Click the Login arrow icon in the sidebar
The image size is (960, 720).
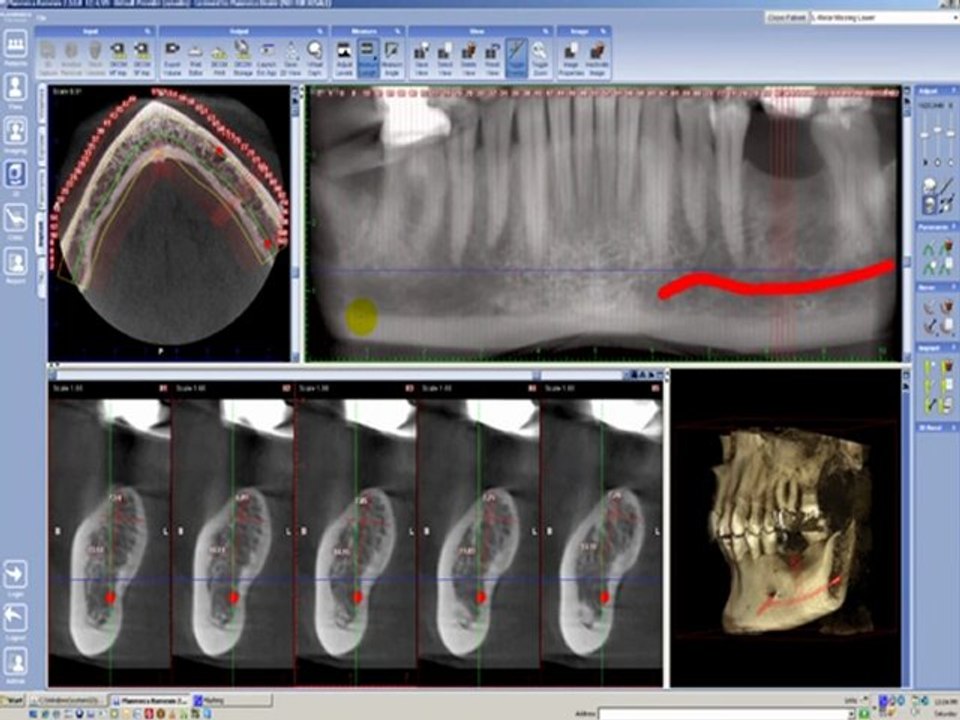tap(15, 576)
